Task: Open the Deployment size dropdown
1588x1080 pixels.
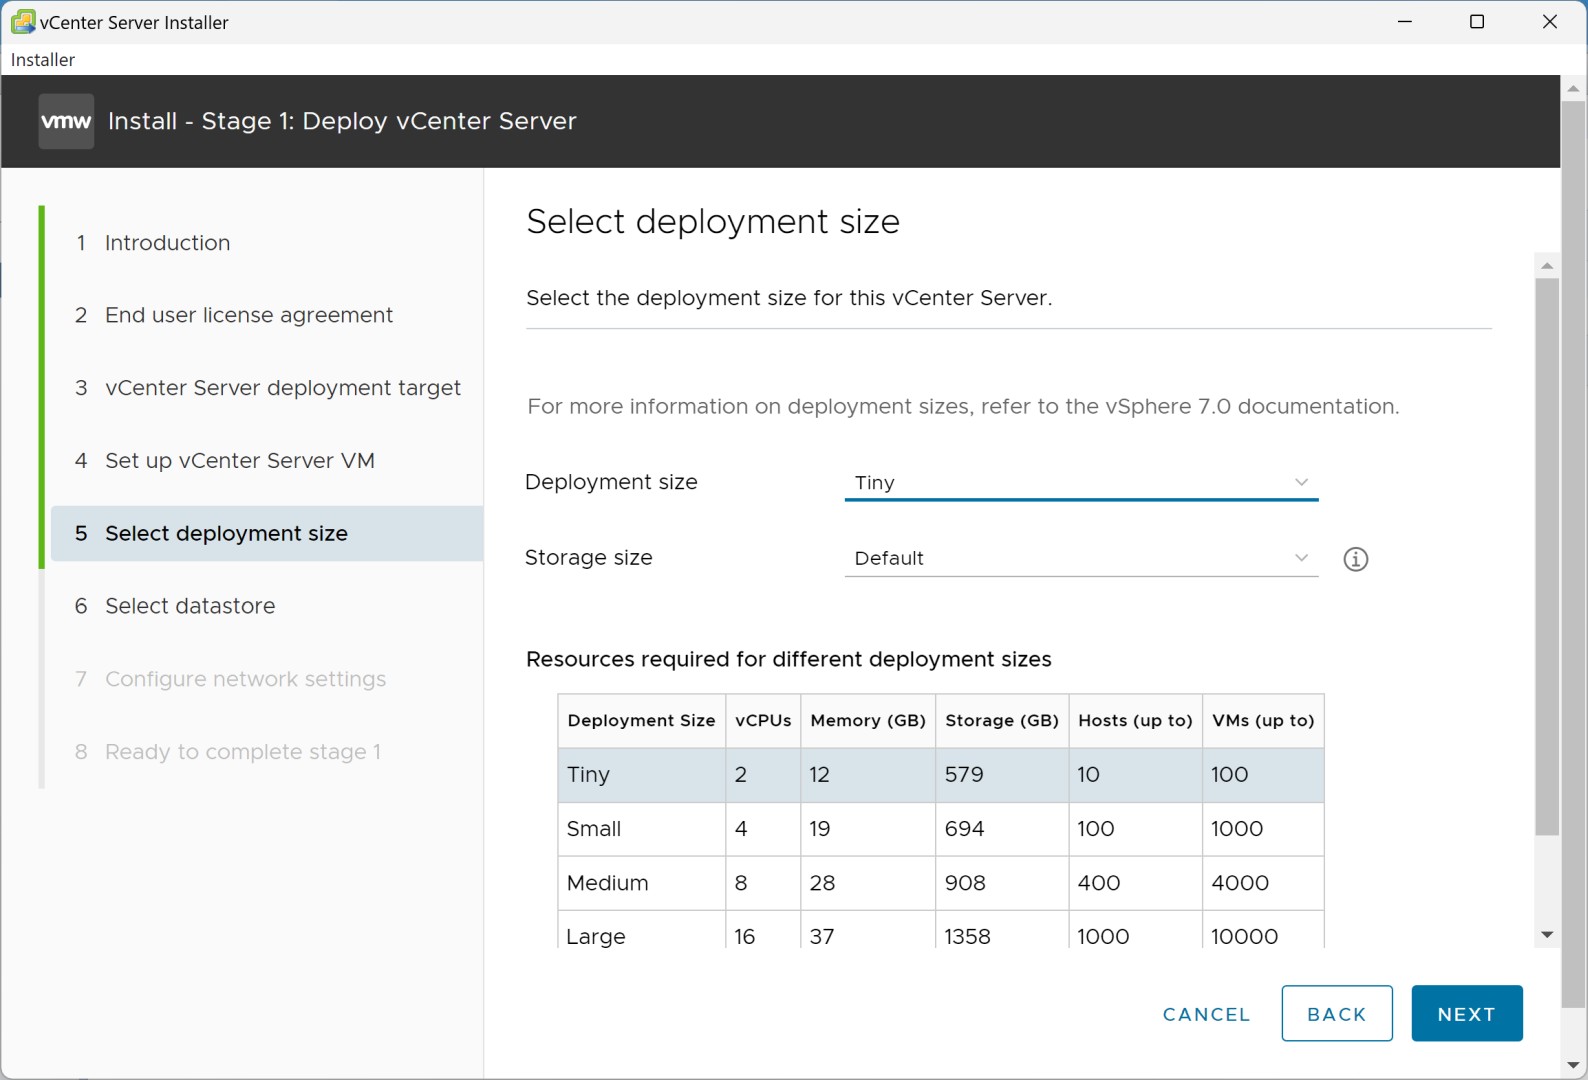Action: [1081, 483]
